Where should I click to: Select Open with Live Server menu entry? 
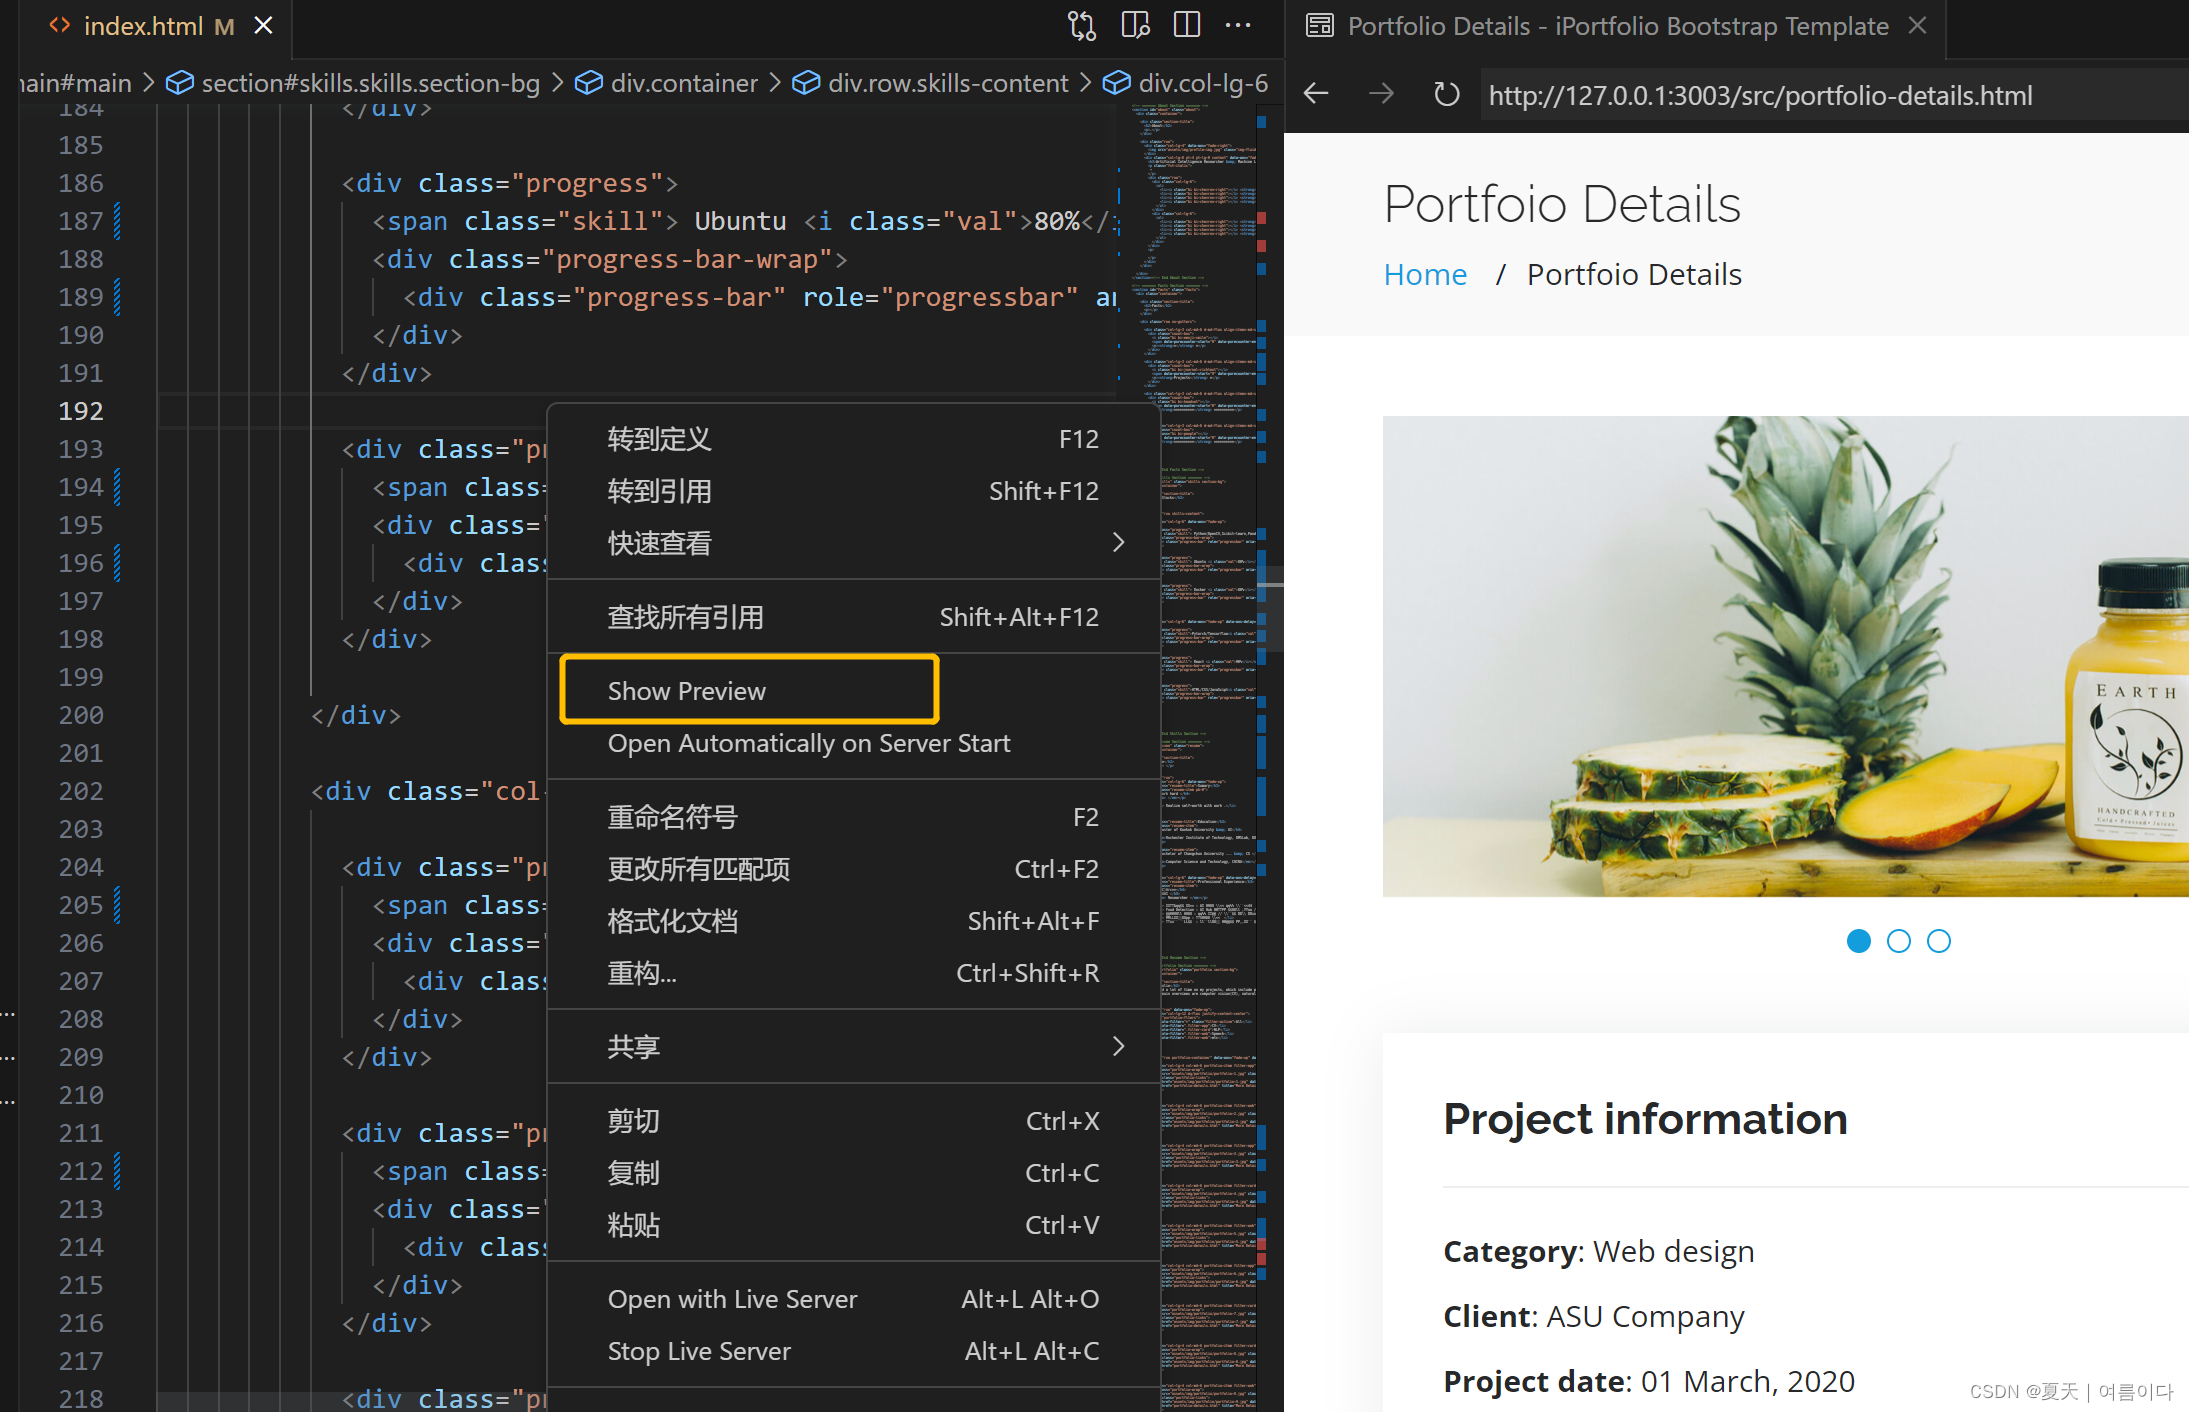(732, 1299)
